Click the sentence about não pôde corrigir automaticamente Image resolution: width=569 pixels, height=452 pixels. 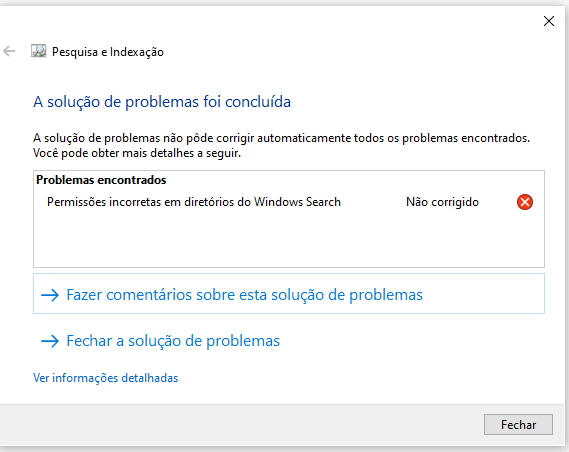pyautogui.click(x=281, y=138)
